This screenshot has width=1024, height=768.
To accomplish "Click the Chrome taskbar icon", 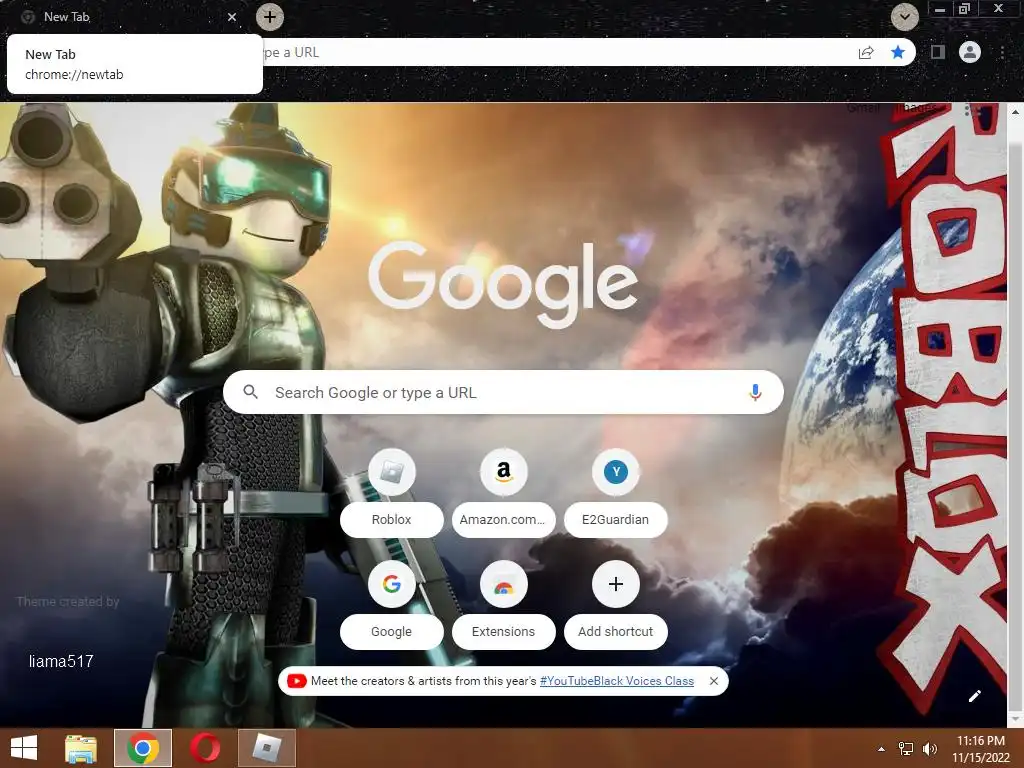I will (x=143, y=748).
